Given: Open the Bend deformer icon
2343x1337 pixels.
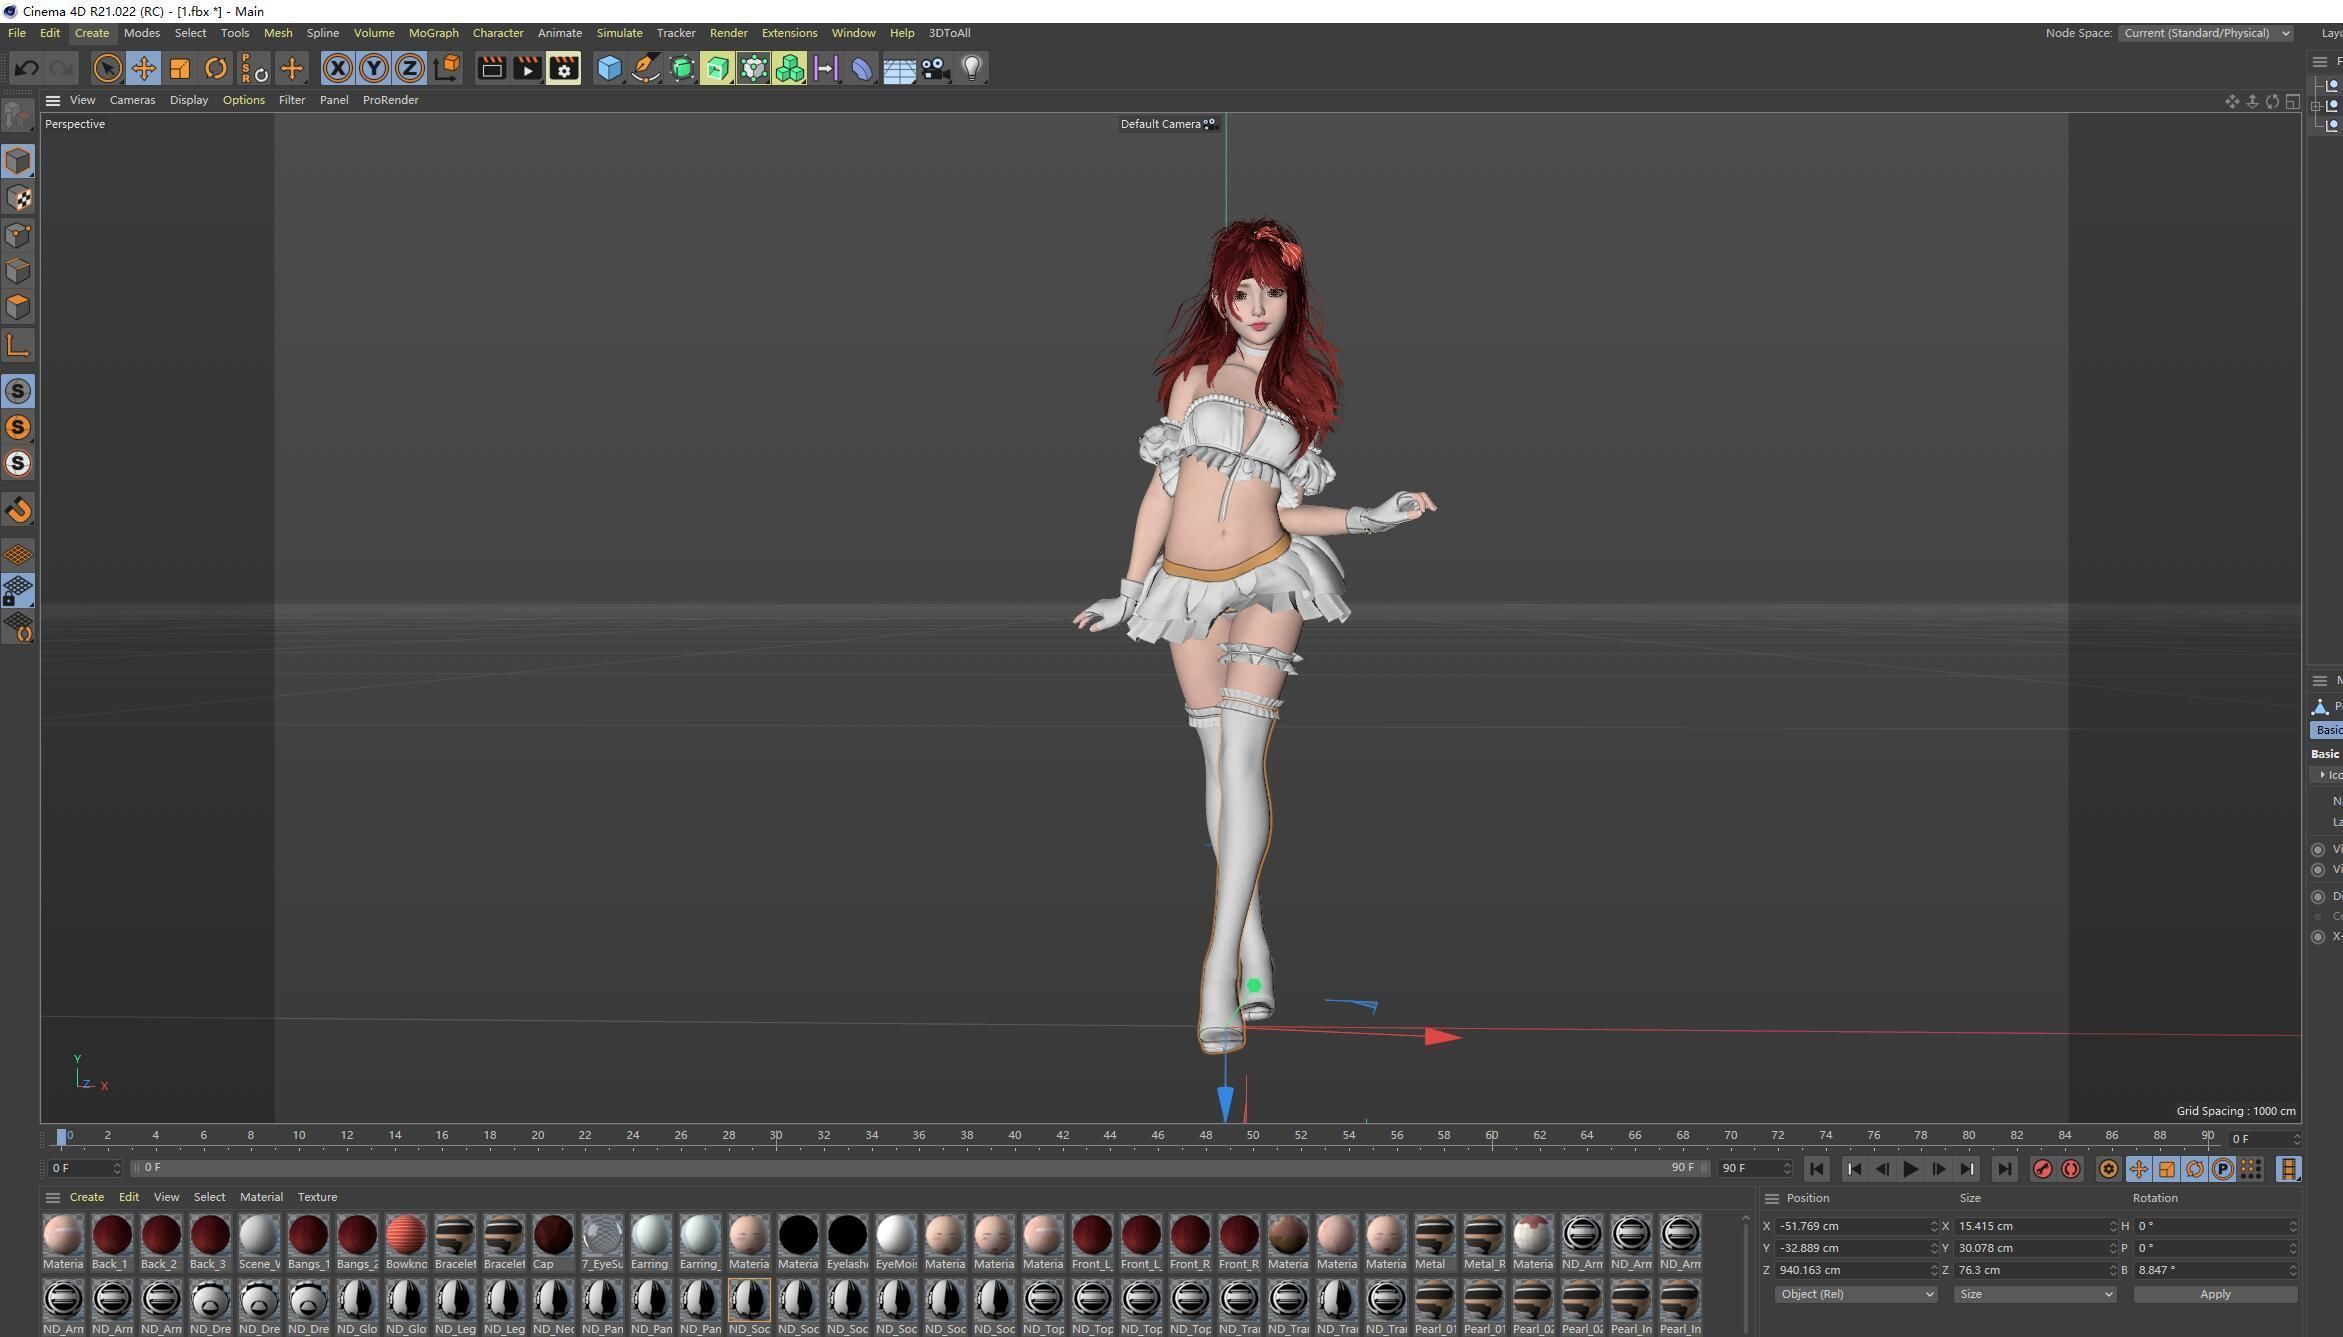Looking at the screenshot, I should pos(862,68).
